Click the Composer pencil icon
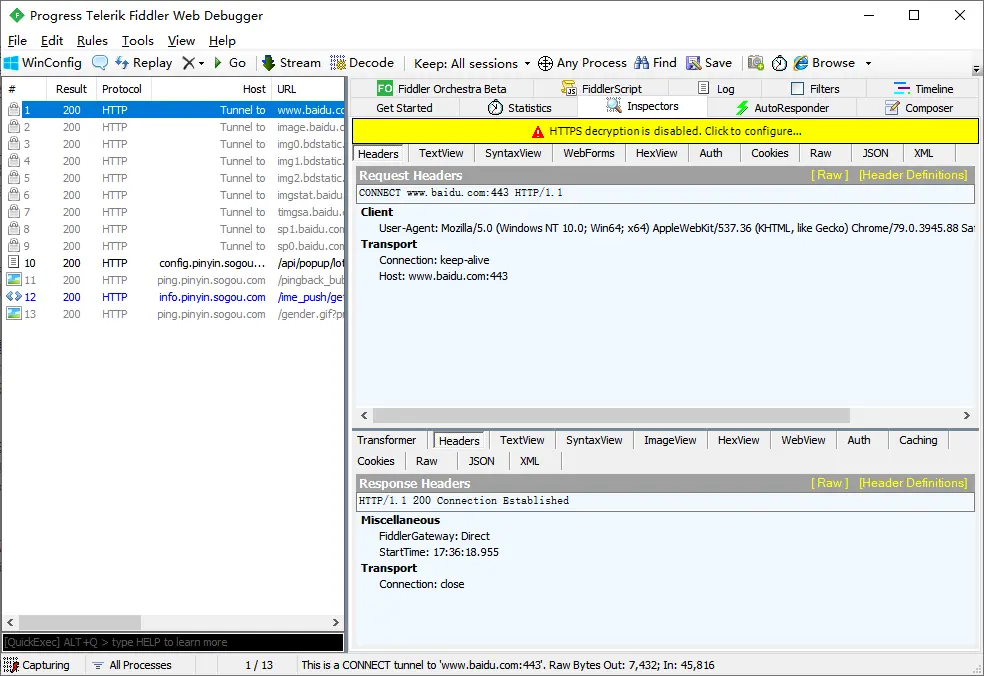The height and width of the screenshot is (676, 984). click(892, 108)
